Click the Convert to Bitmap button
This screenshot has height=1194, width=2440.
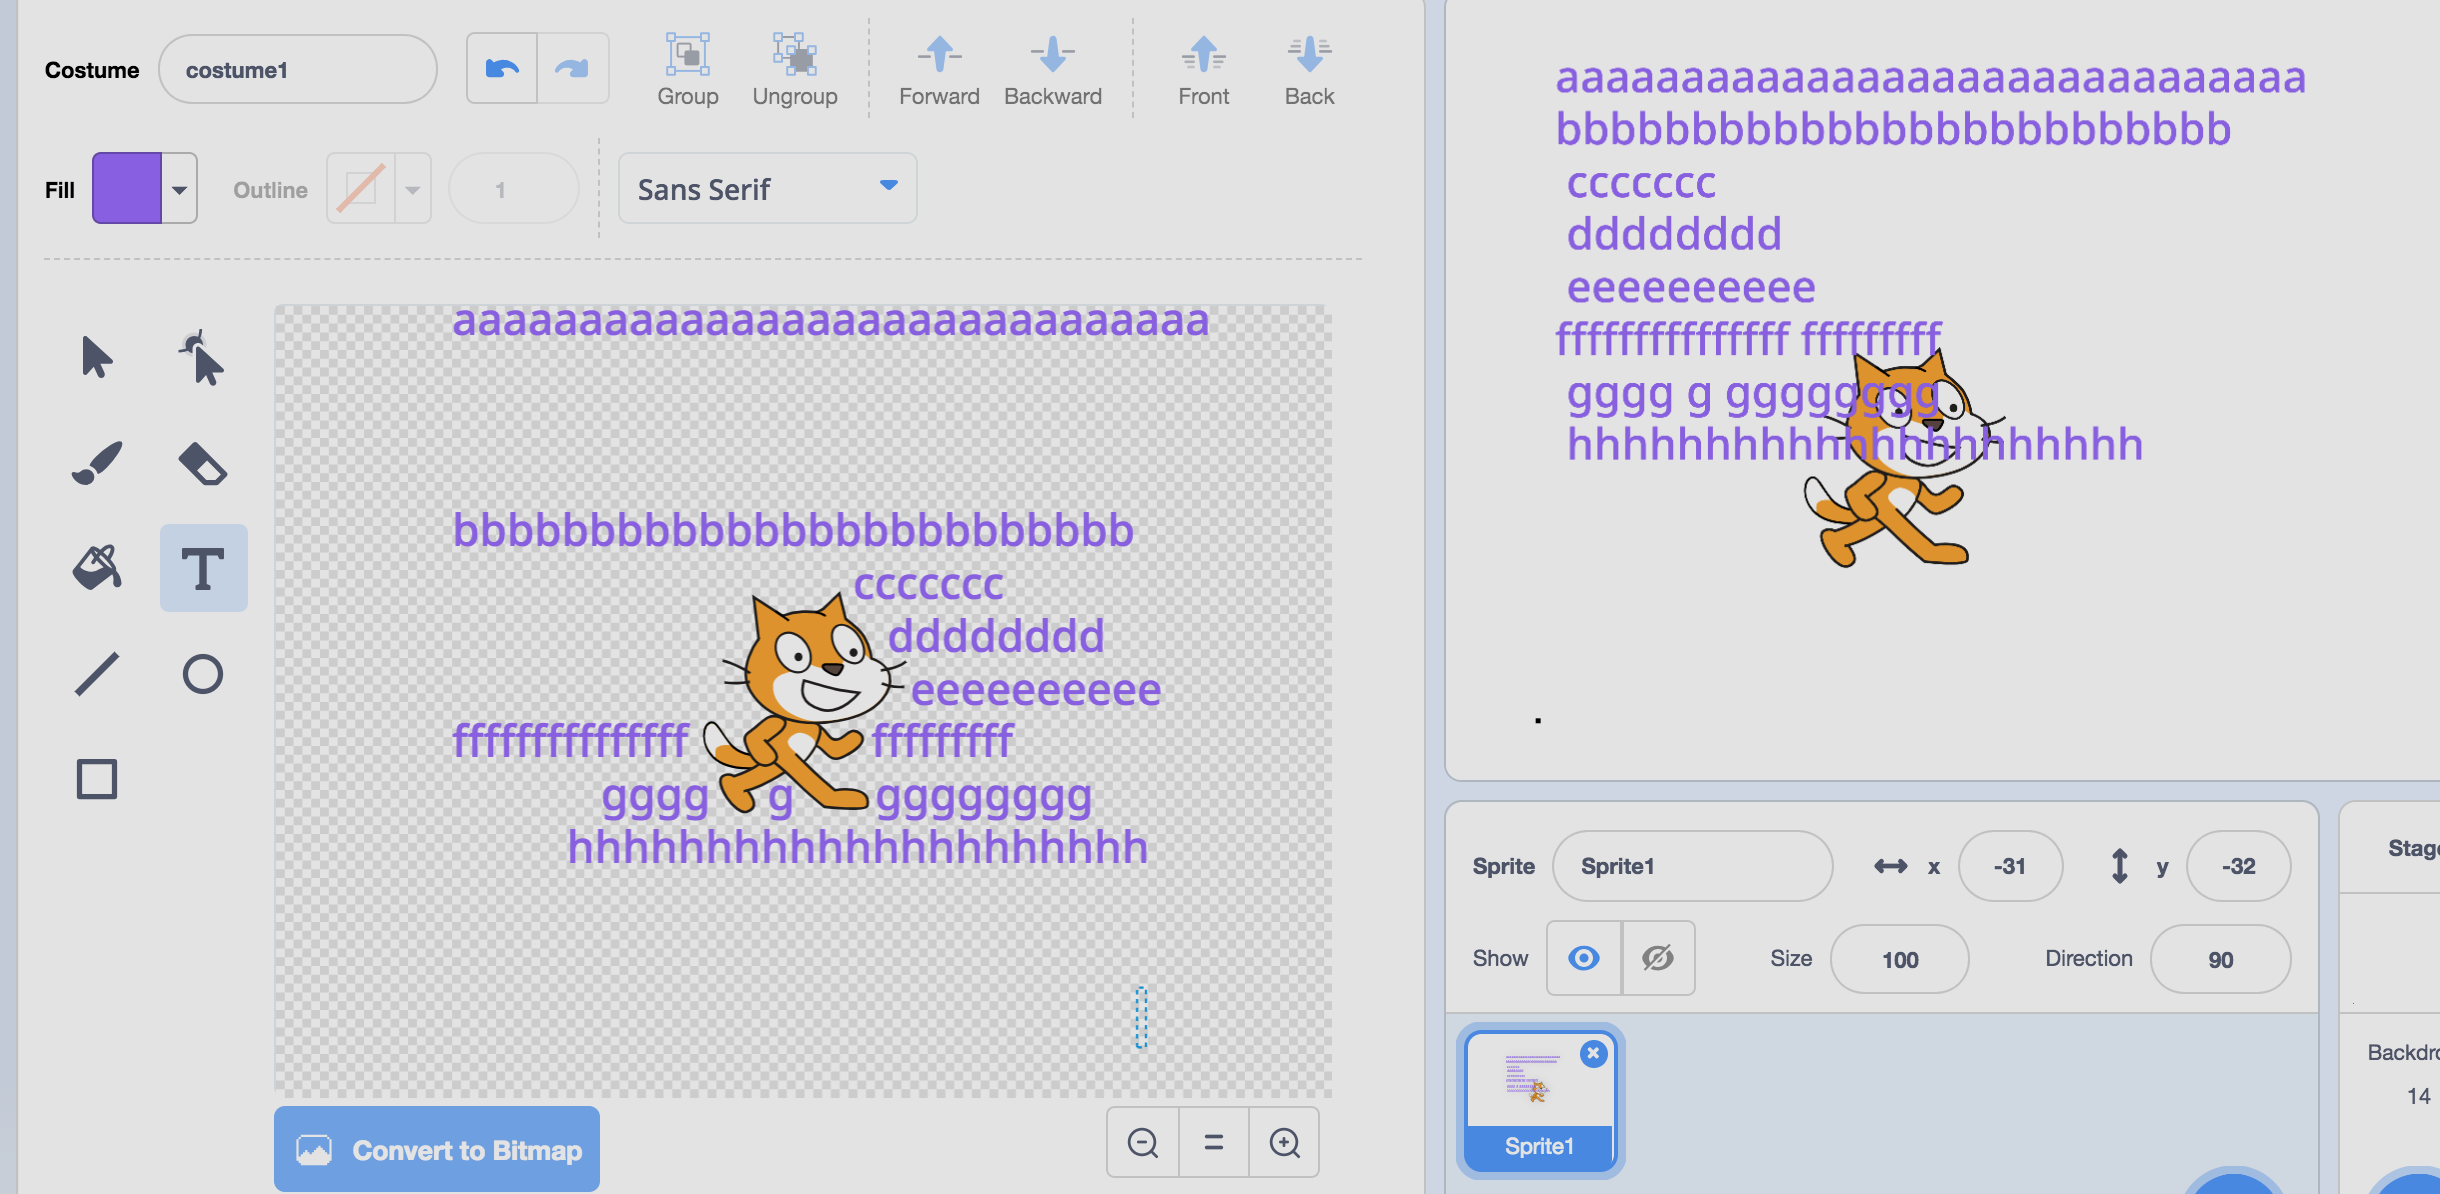436,1149
